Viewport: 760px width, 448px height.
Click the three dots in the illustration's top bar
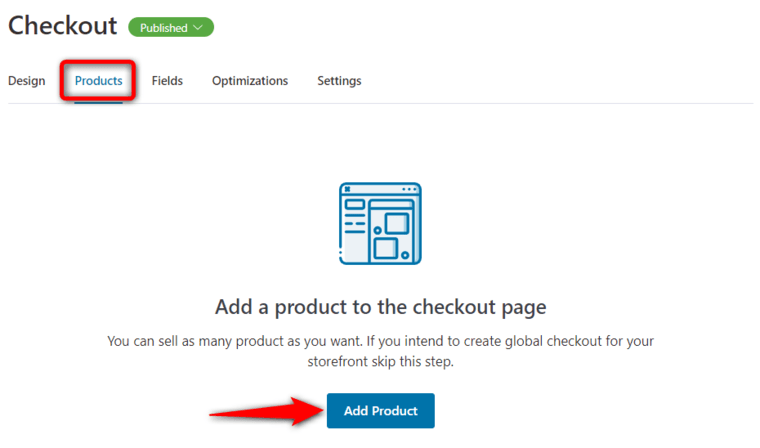click(x=409, y=189)
